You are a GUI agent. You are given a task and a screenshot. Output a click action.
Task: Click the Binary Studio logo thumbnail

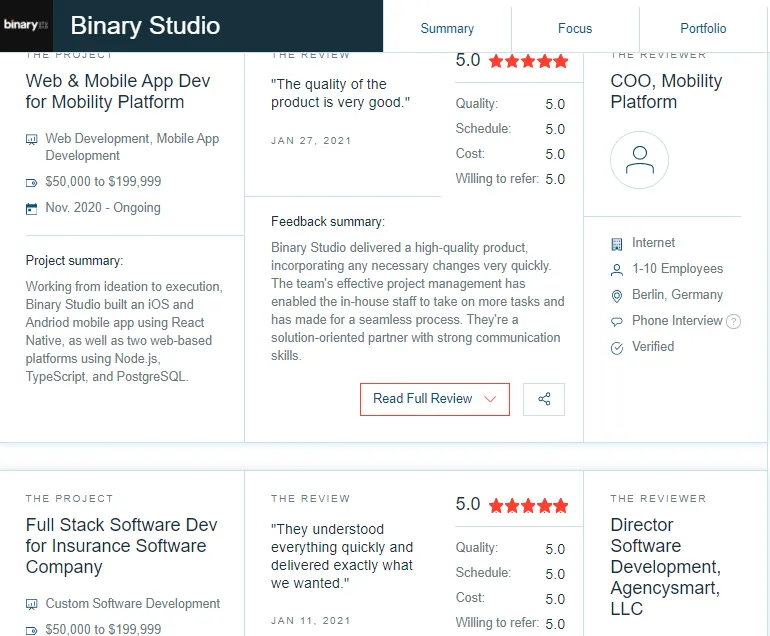26,26
